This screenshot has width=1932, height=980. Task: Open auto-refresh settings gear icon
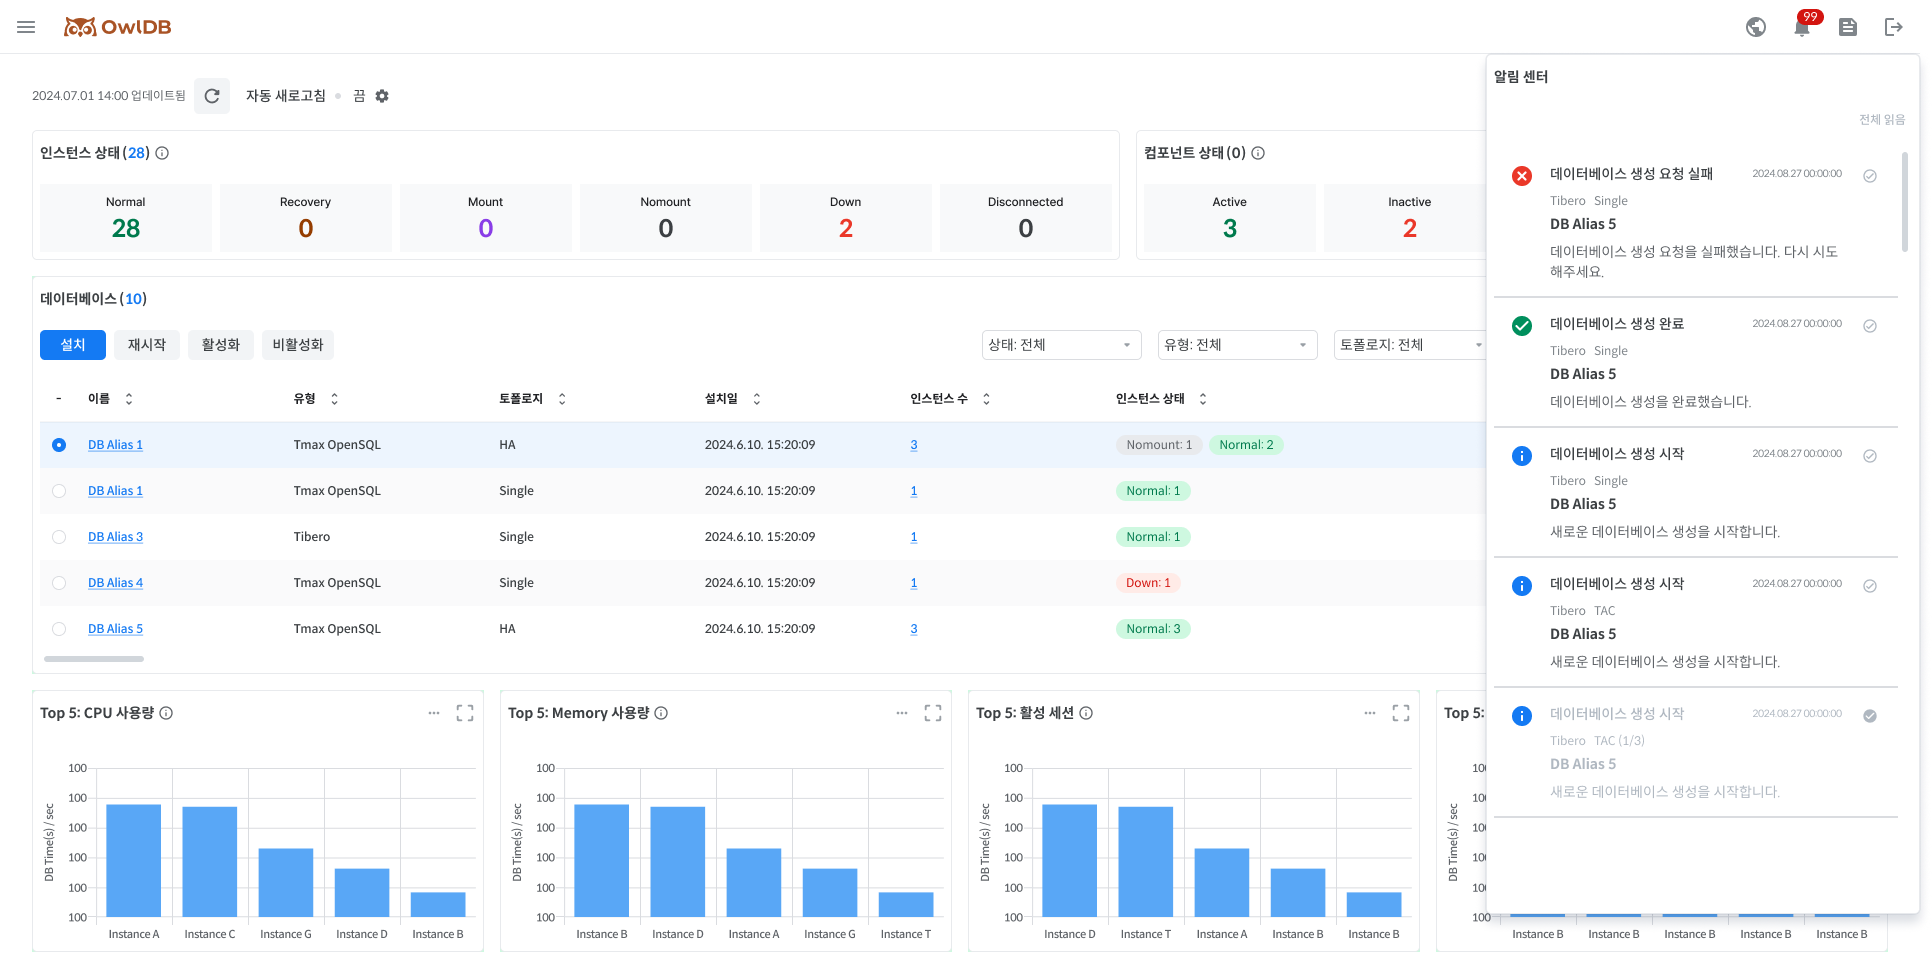click(x=382, y=96)
